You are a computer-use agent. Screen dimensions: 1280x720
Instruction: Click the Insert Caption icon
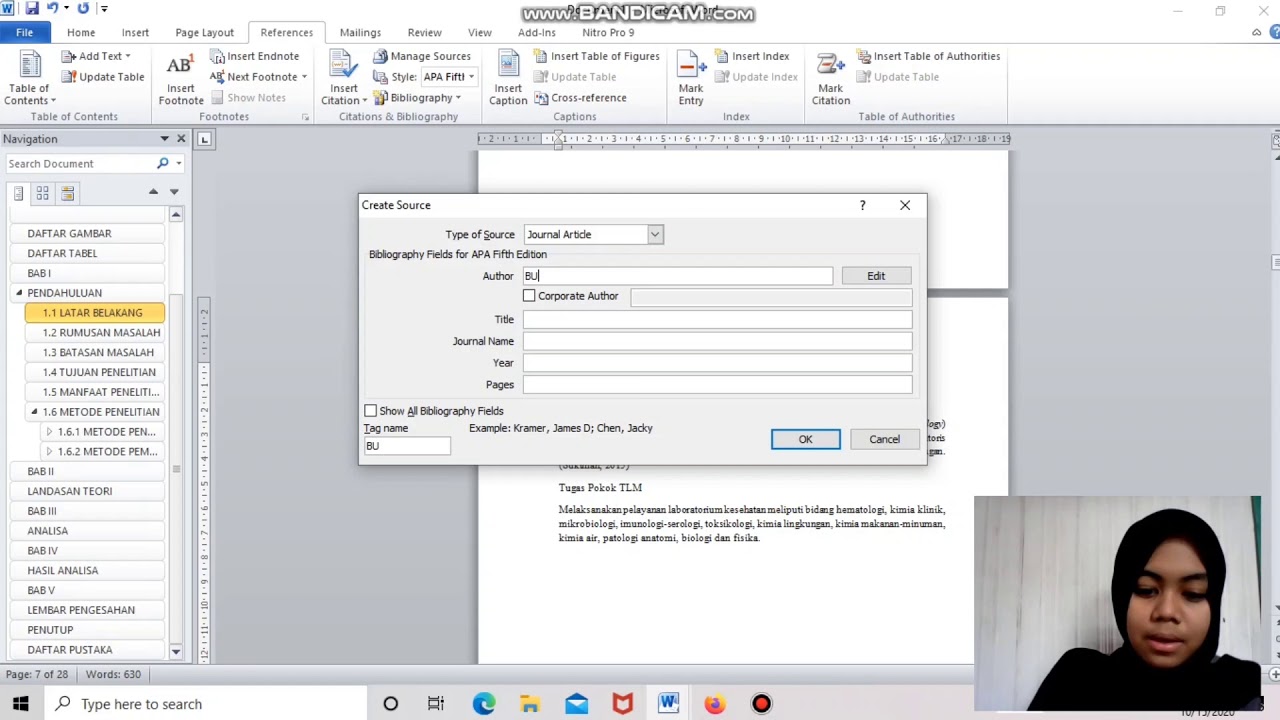tap(508, 78)
